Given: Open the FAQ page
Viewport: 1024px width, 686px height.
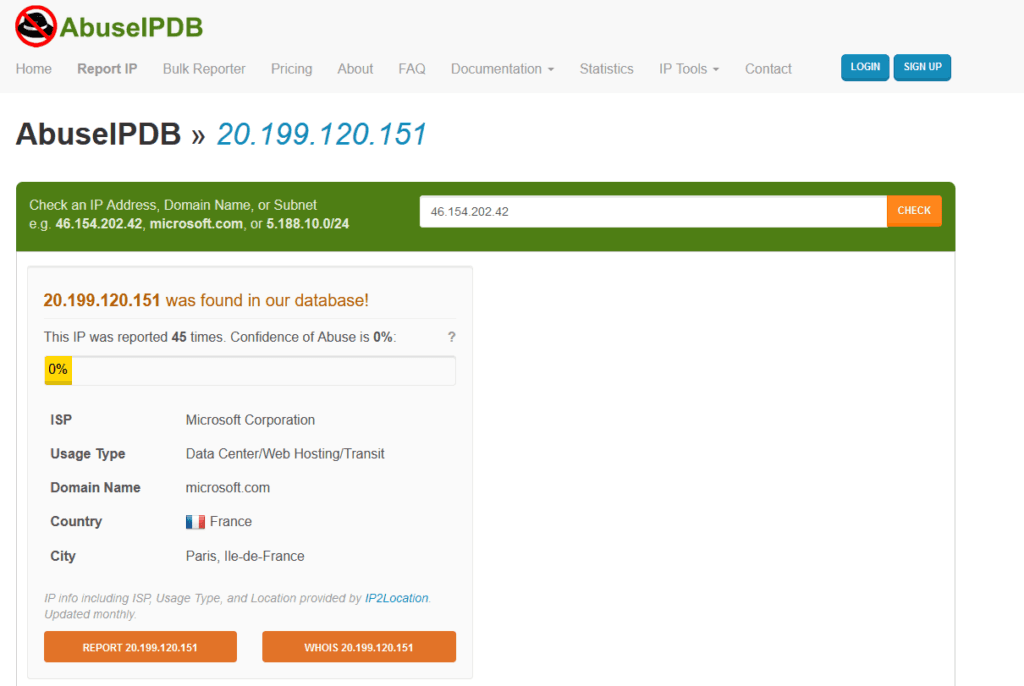Looking at the screenshot, I should 411,69.
